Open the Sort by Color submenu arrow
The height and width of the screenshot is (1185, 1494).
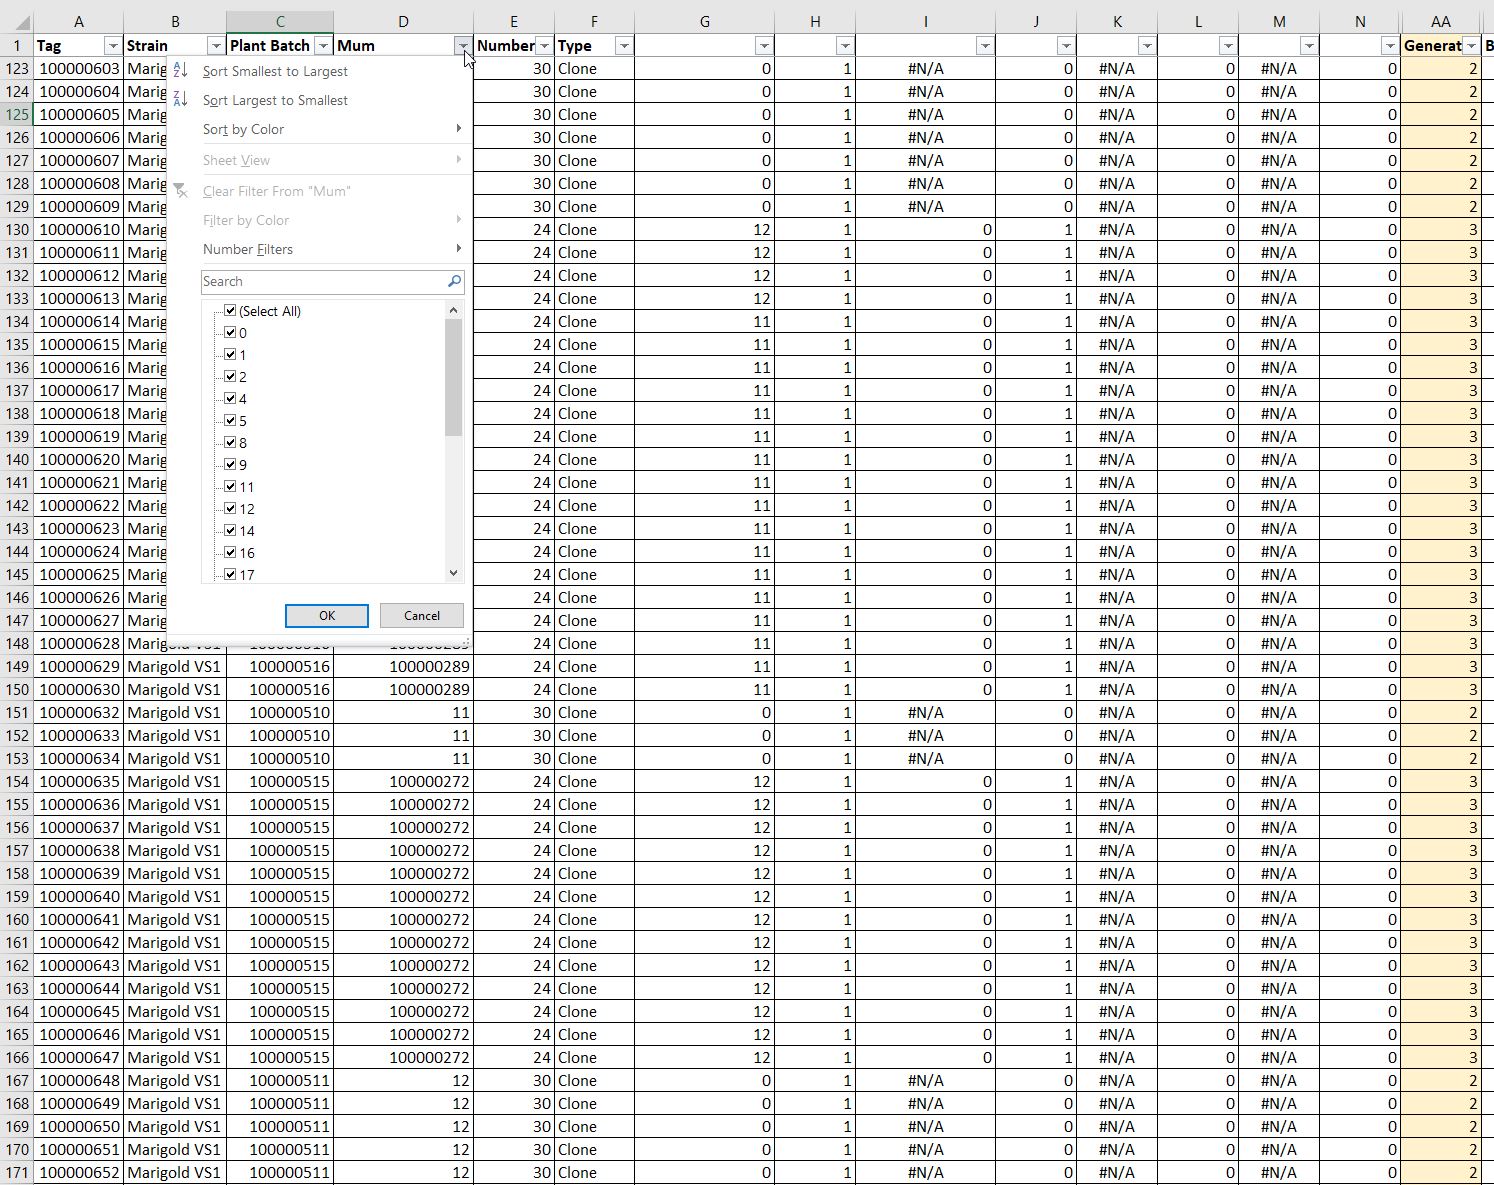tap(458, 129)
